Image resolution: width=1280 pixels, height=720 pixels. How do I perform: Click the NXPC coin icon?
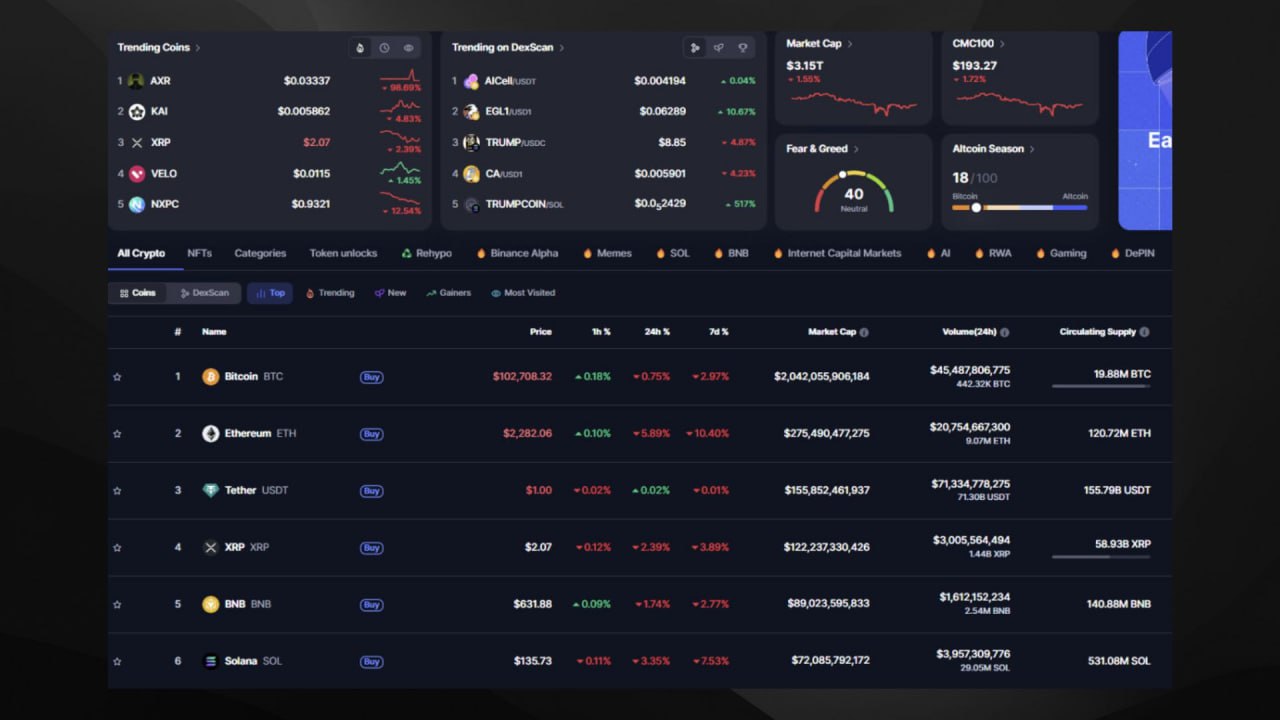pos(136,205)
